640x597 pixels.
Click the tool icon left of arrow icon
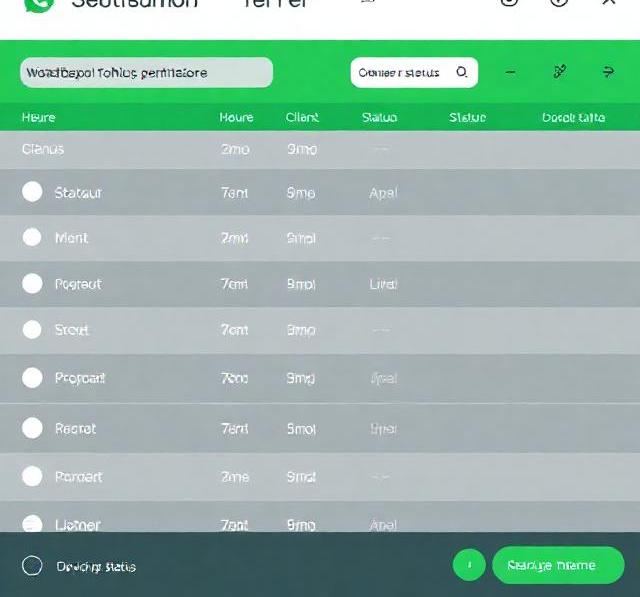(560, 71)
